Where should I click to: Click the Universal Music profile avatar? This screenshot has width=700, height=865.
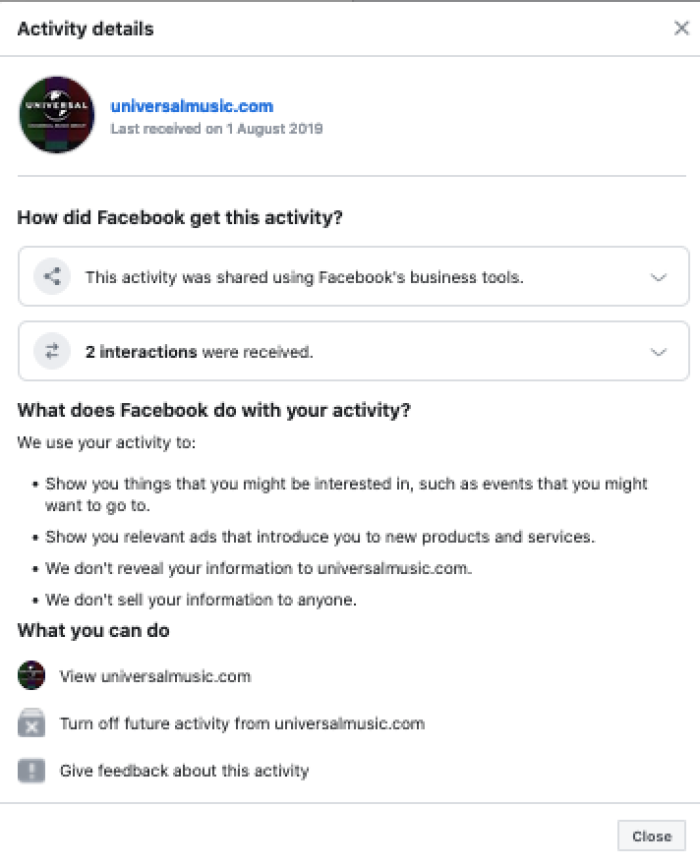pos(57,114)
